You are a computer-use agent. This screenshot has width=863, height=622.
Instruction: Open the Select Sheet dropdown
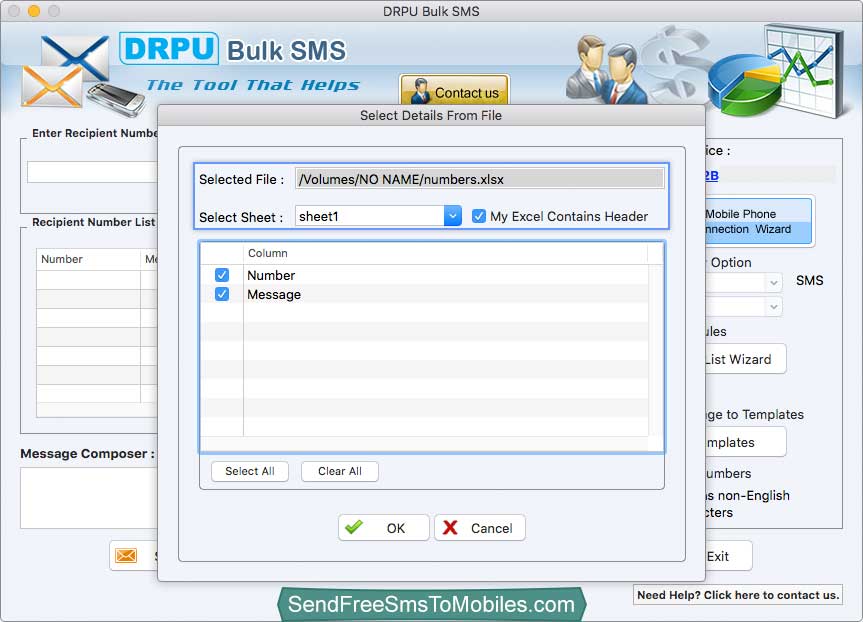pyautogui.click(x=452, y=216)
